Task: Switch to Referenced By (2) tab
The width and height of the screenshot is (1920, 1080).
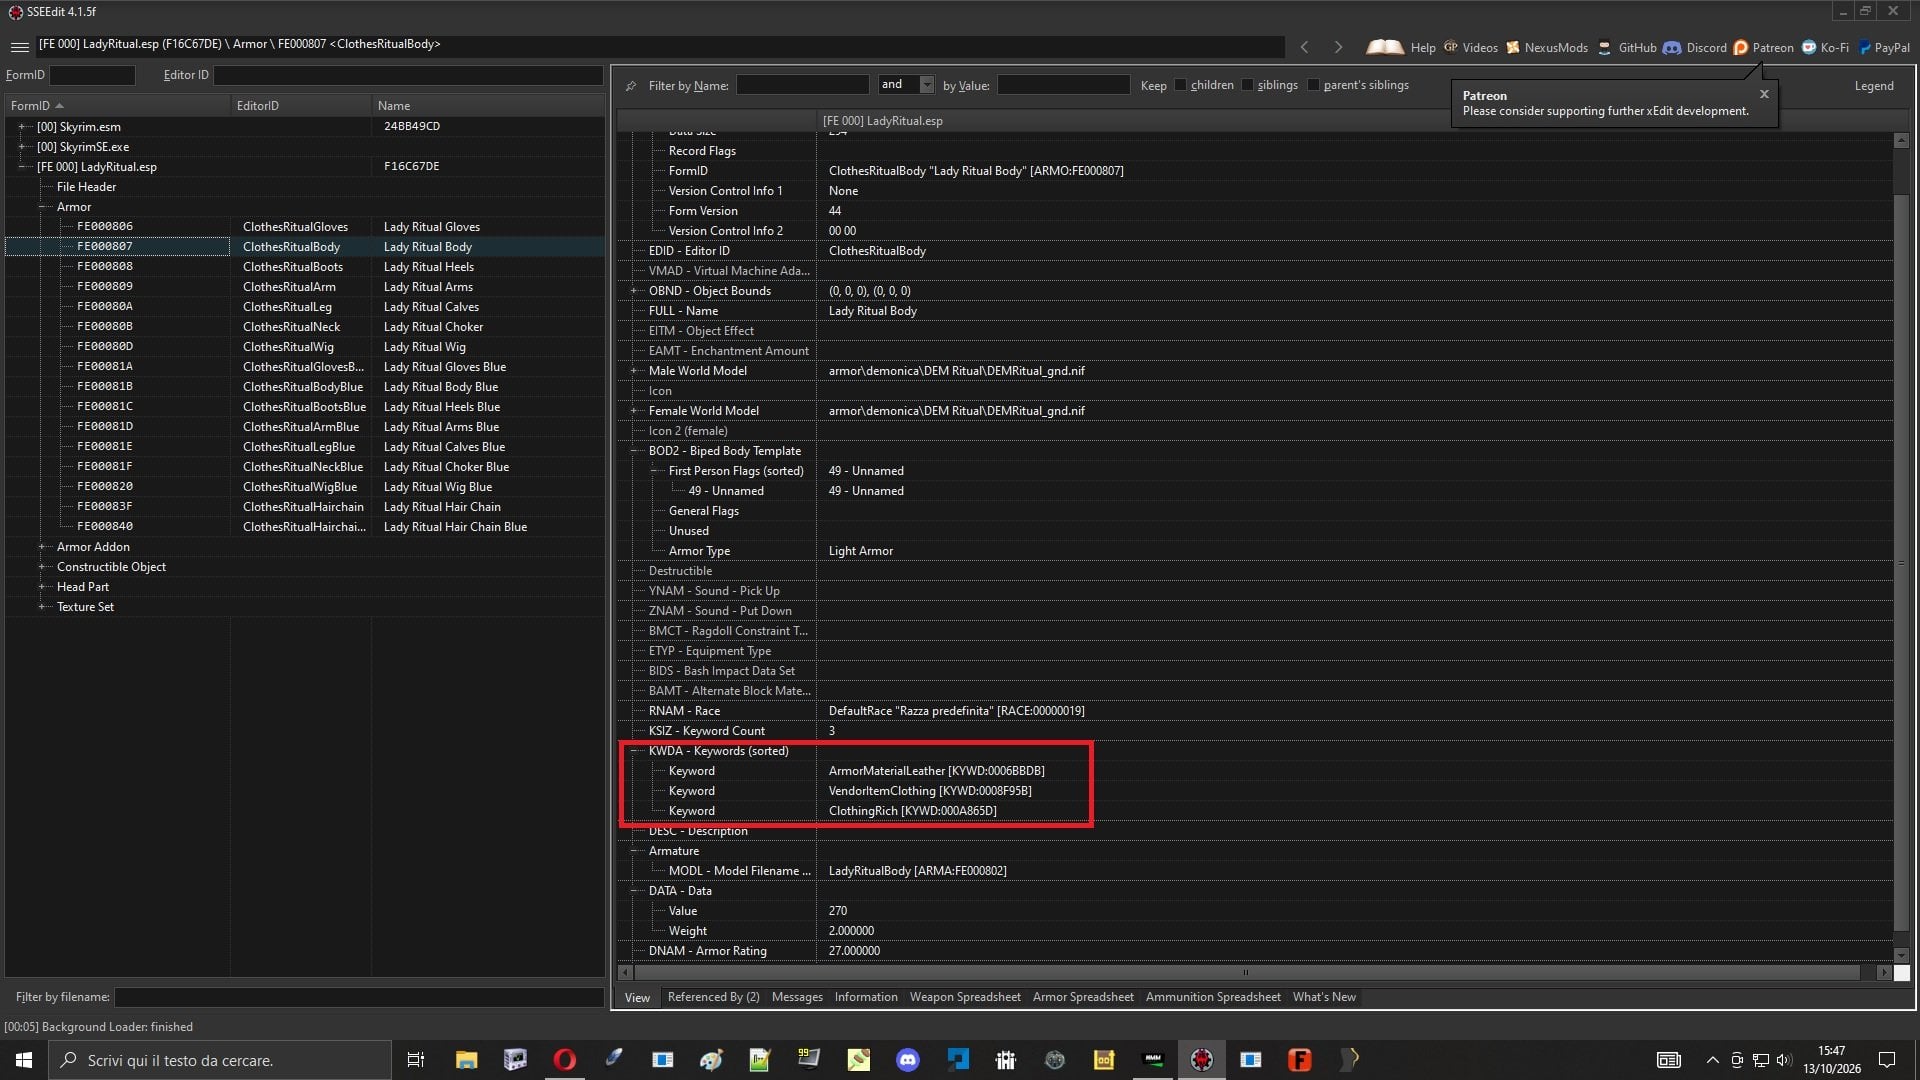Action: 713,997
